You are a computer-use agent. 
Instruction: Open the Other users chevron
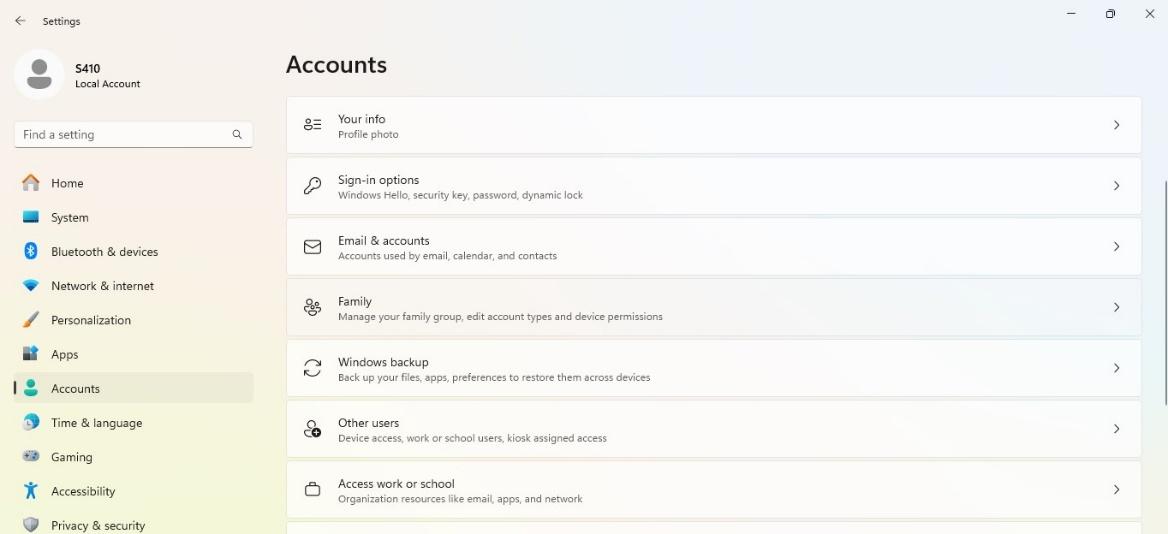pos(1116,429)
